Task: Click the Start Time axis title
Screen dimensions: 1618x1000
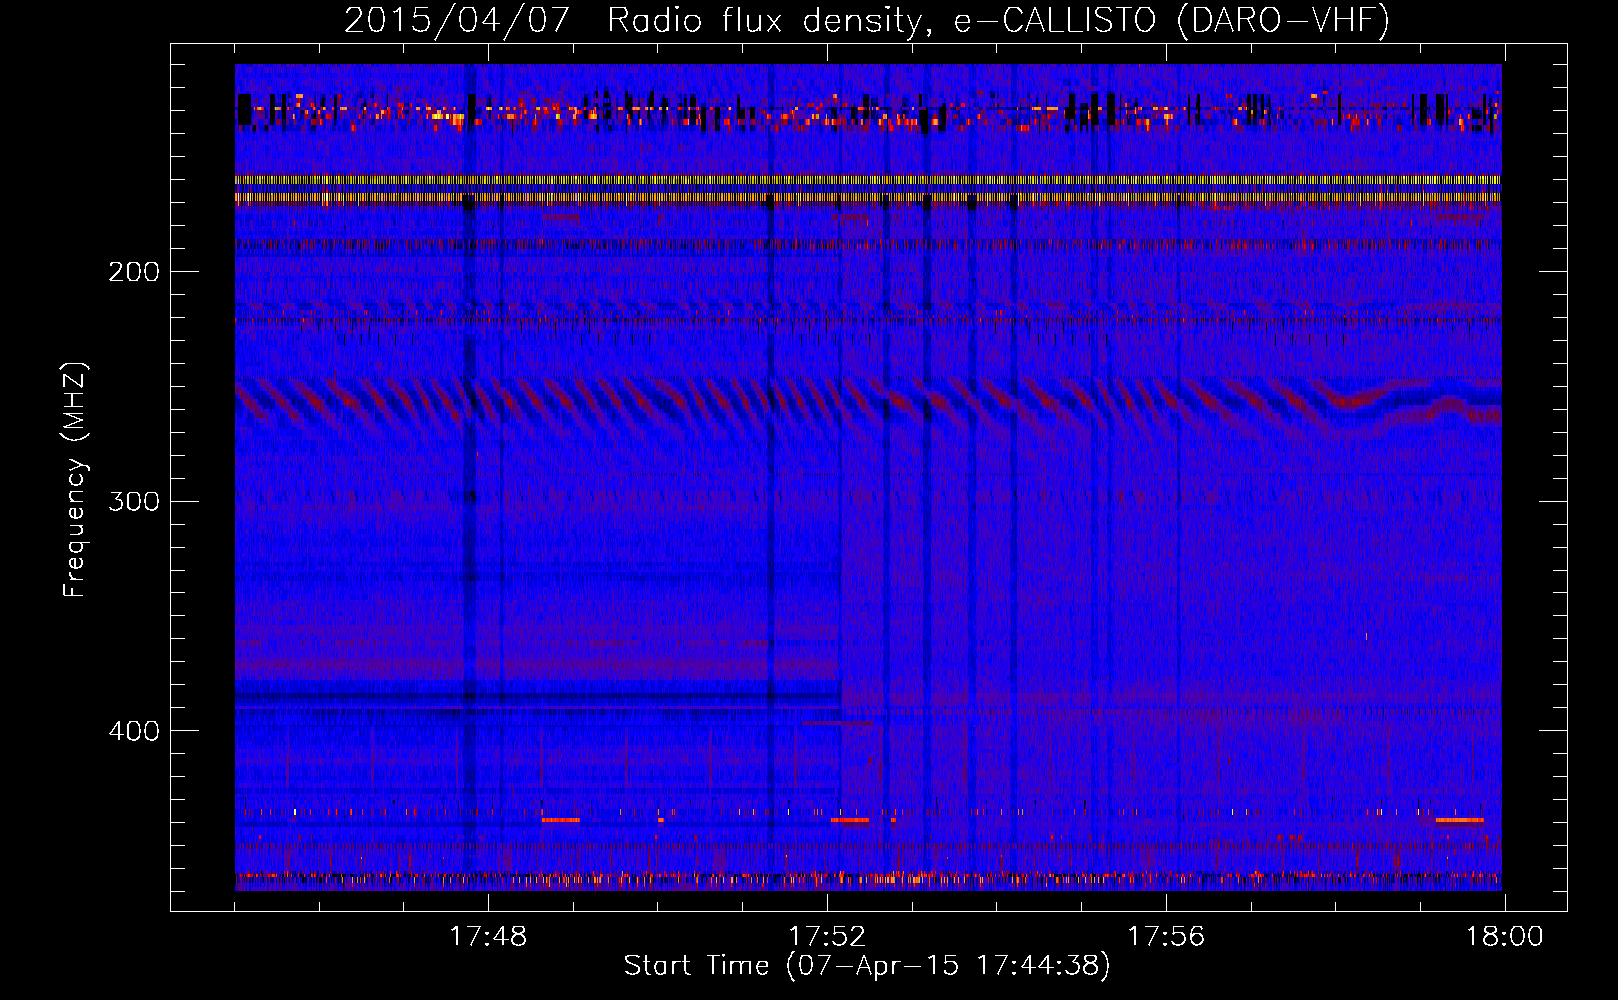Action: coord(867,966)
